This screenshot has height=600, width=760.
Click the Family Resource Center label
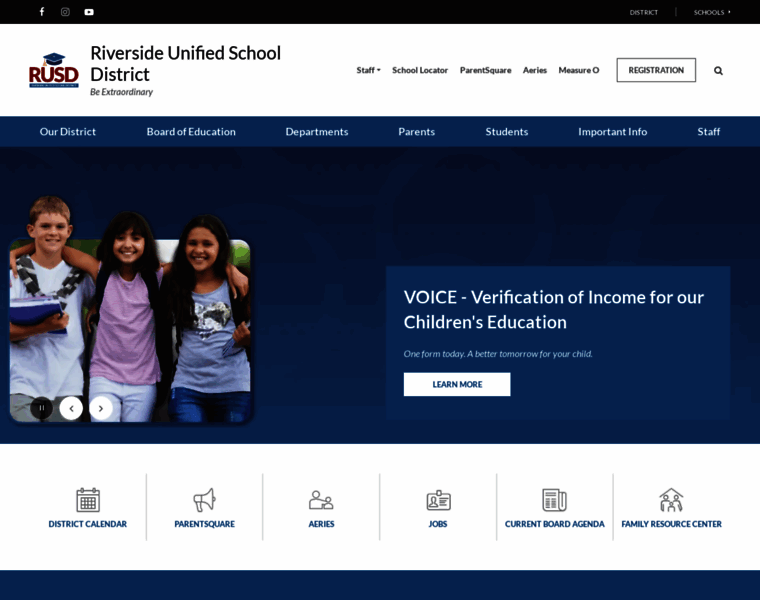pos(671,524)
